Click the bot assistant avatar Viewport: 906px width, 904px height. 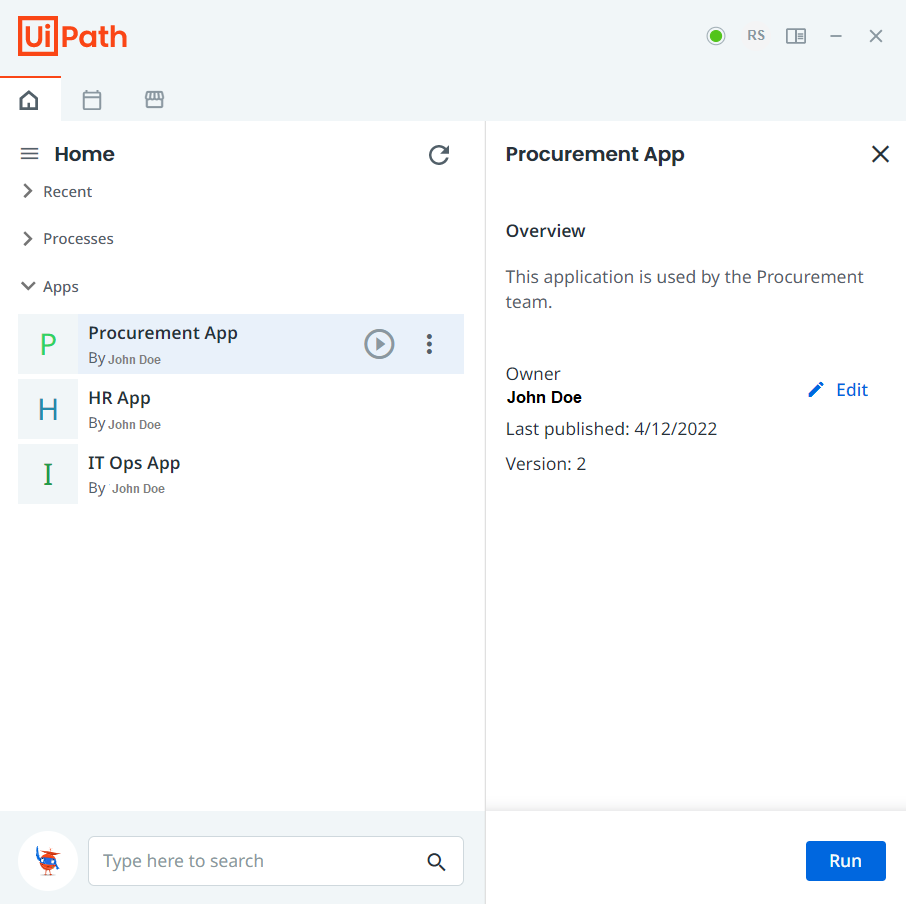(x=47, y=860)
